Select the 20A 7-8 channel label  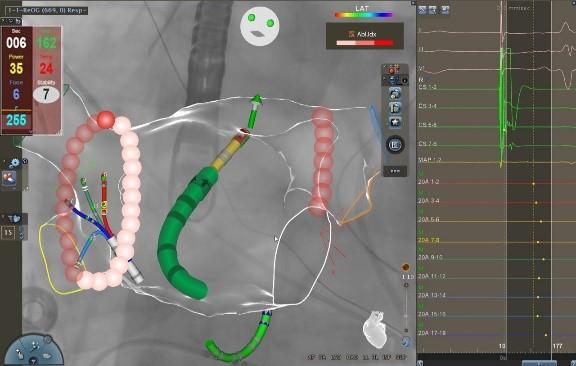tap(429, 240)
